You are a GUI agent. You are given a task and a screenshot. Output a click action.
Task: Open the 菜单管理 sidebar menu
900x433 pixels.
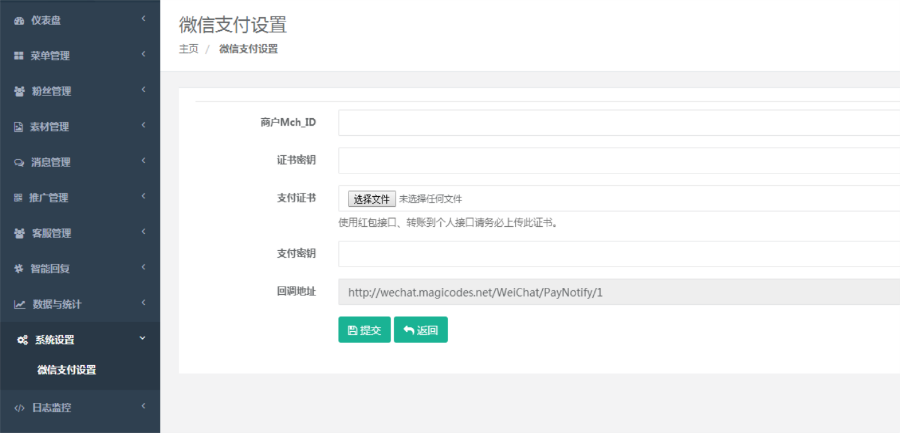(x=80, y=56)
